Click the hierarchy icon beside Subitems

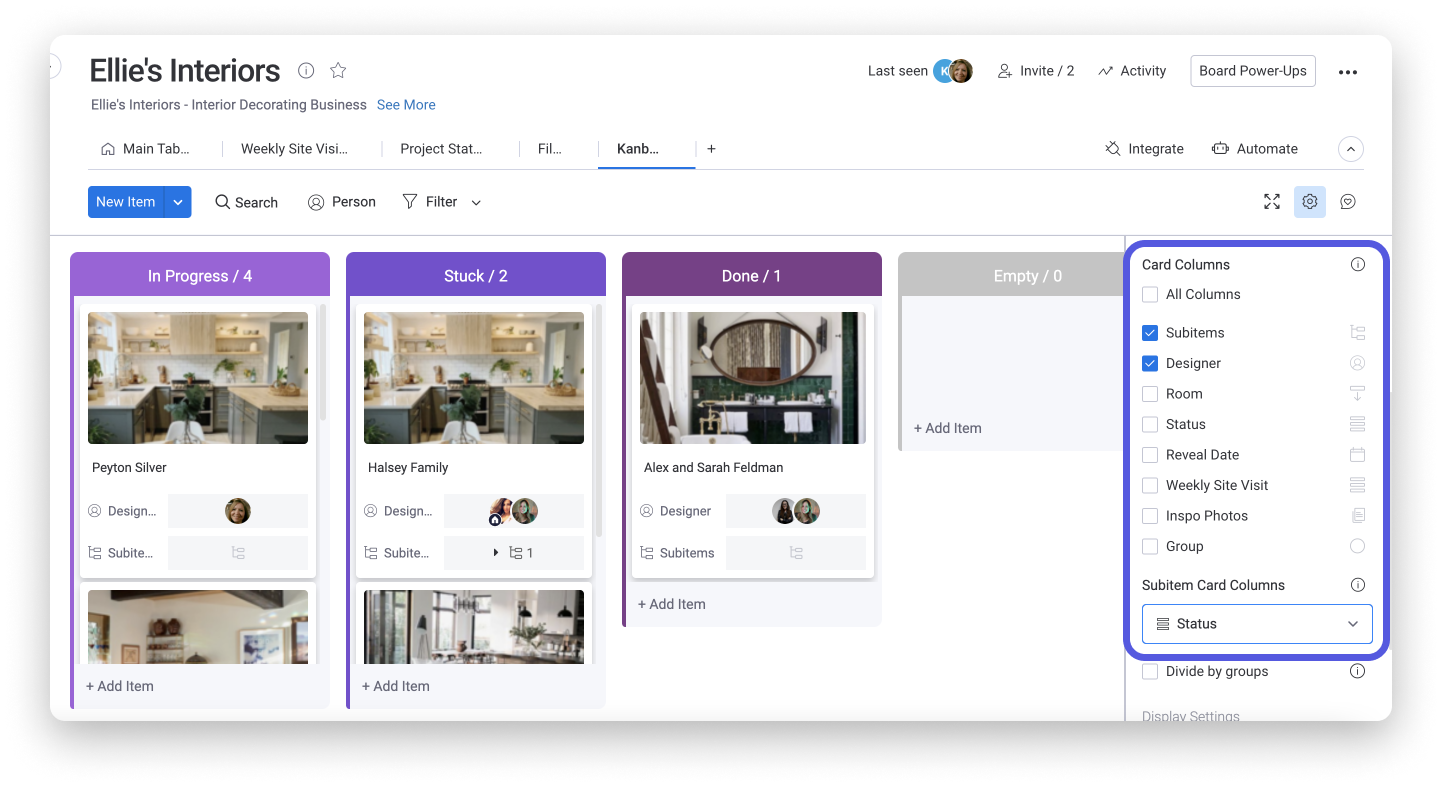1357,332
